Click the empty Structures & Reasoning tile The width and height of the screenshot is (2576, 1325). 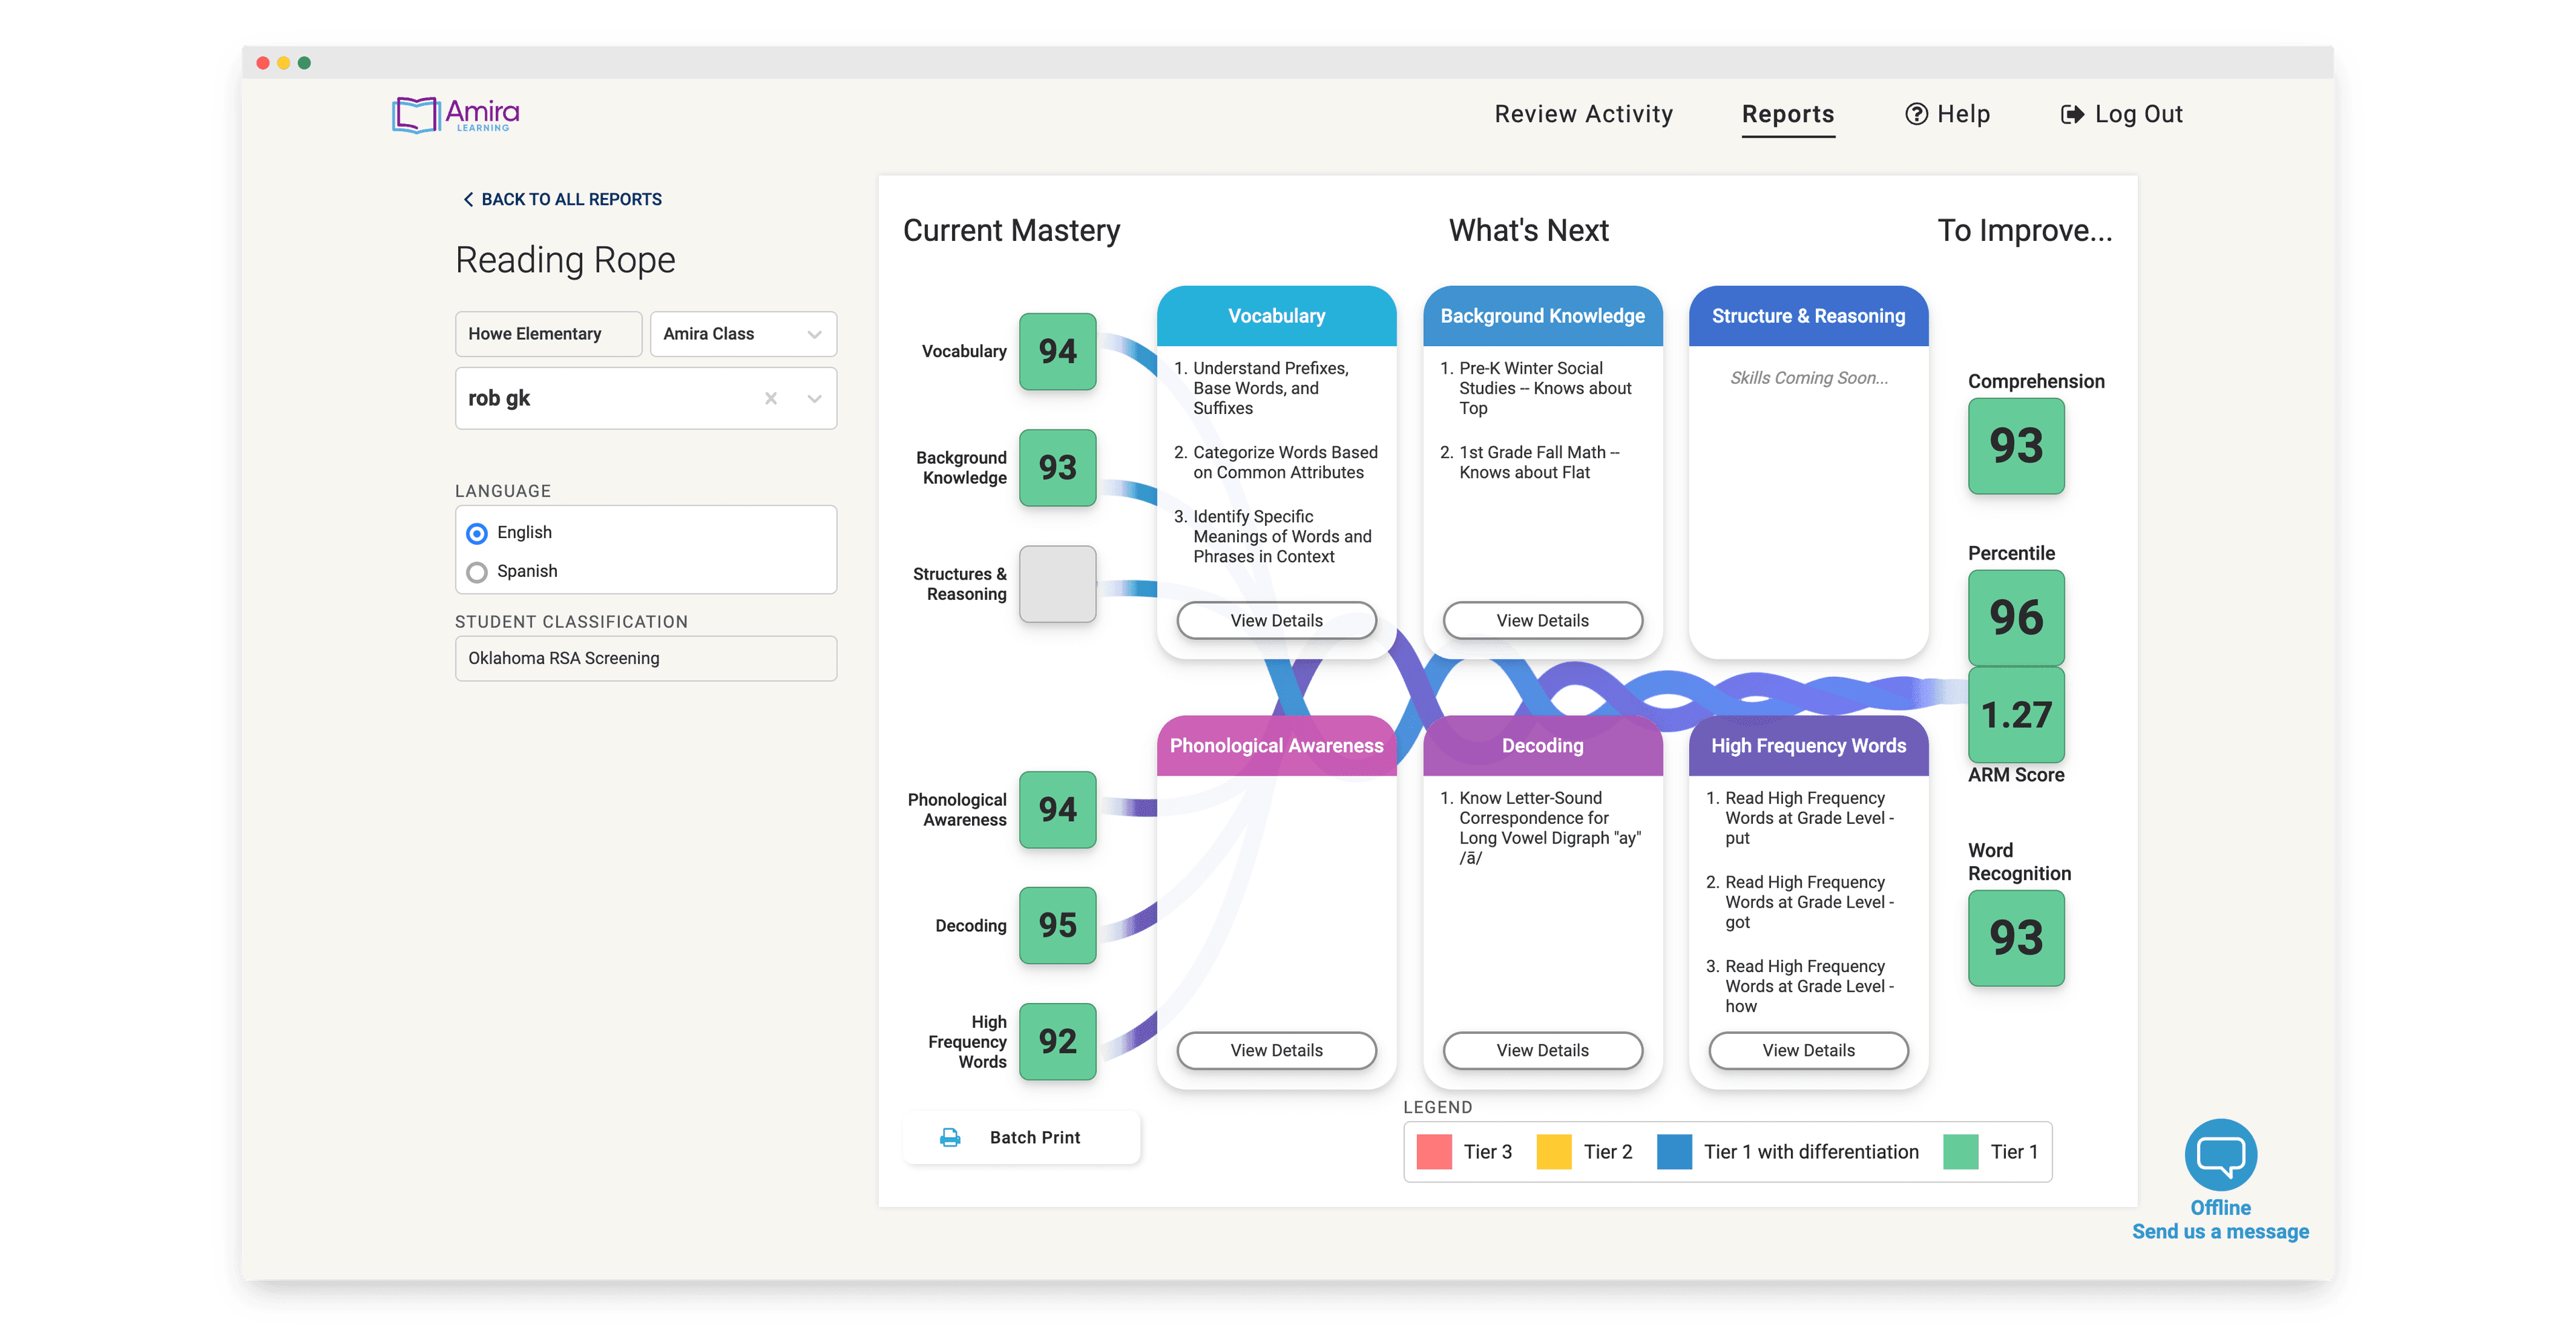pyautogui.click(x=1057, y=583)
